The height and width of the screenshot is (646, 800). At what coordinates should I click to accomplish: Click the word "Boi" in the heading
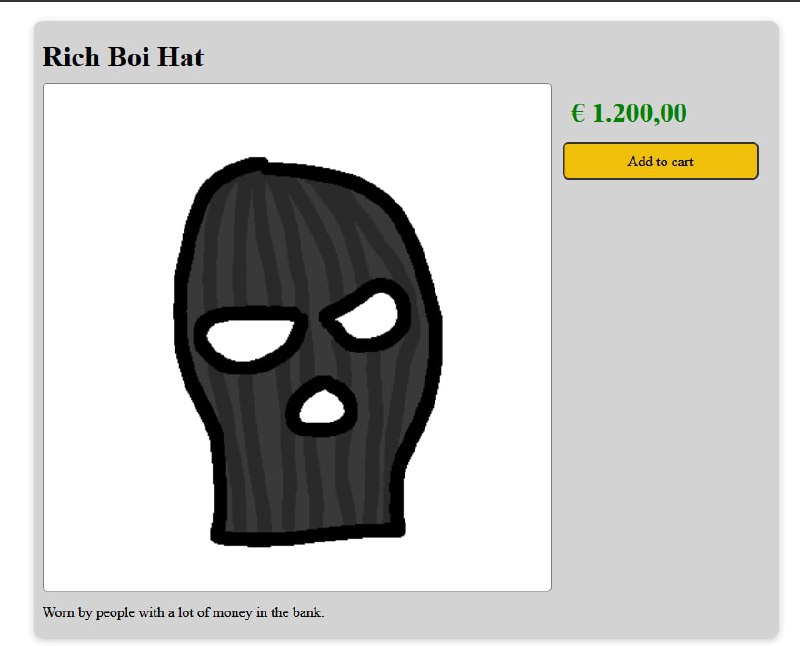(128, 57)
